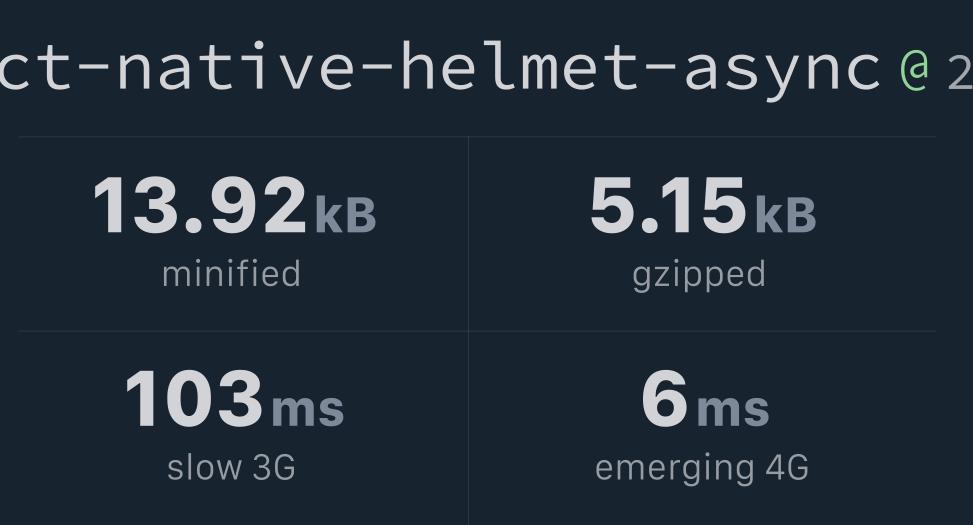
Task: Click the kB unit beside 13.92
Action: [346, 215]
